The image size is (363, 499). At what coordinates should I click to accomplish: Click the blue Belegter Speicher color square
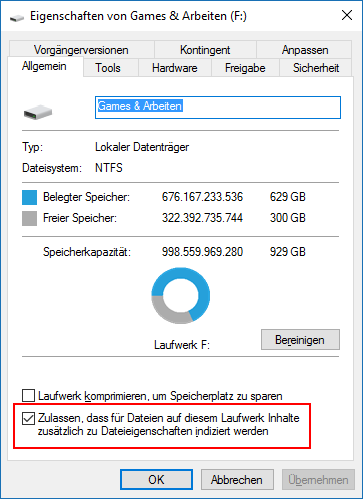click(x=29, y=197)
